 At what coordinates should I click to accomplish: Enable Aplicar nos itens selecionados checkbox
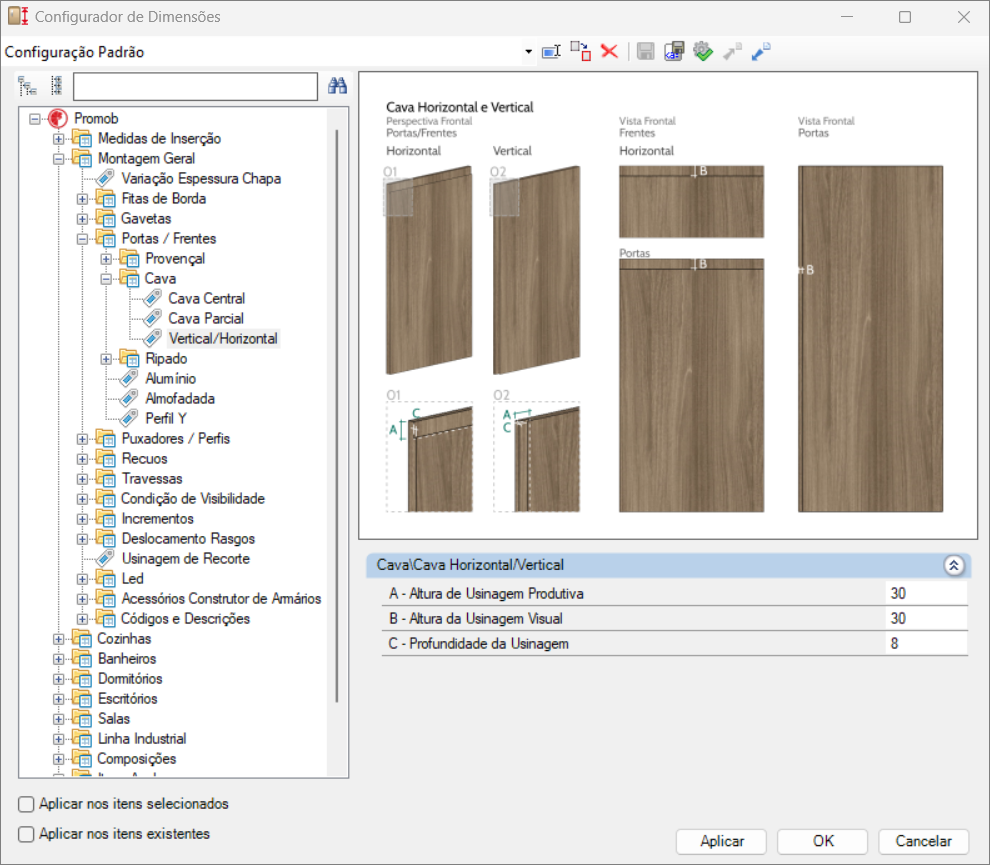click(x=26, y=804)
